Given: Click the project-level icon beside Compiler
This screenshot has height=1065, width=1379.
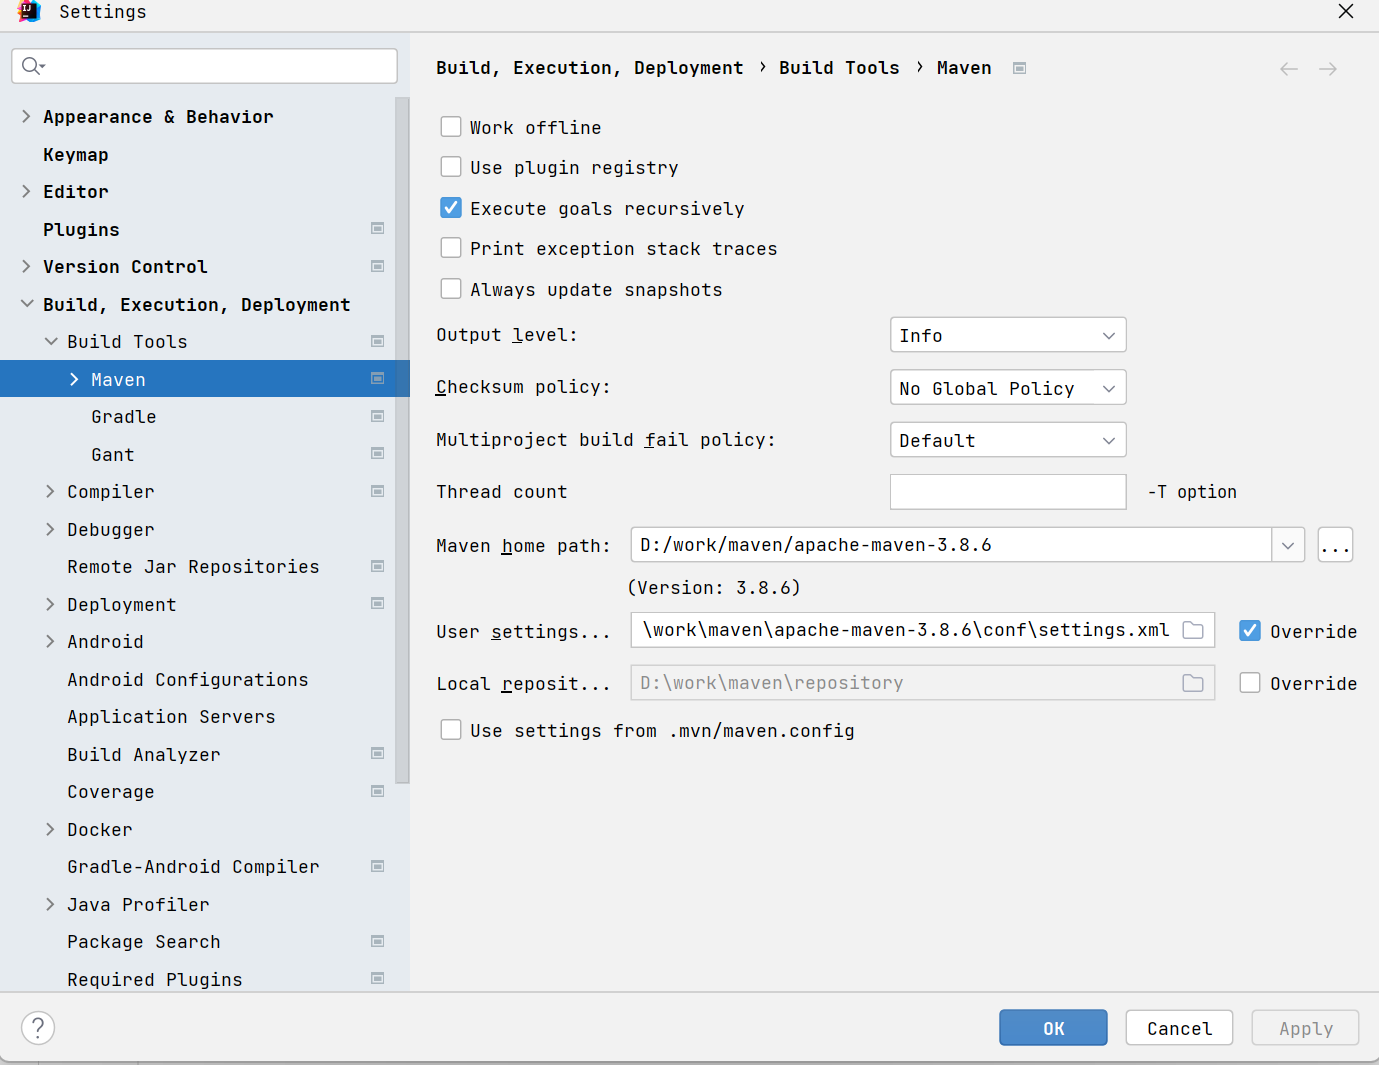Looking at the screenshot, I should click(x=377, y=491).
